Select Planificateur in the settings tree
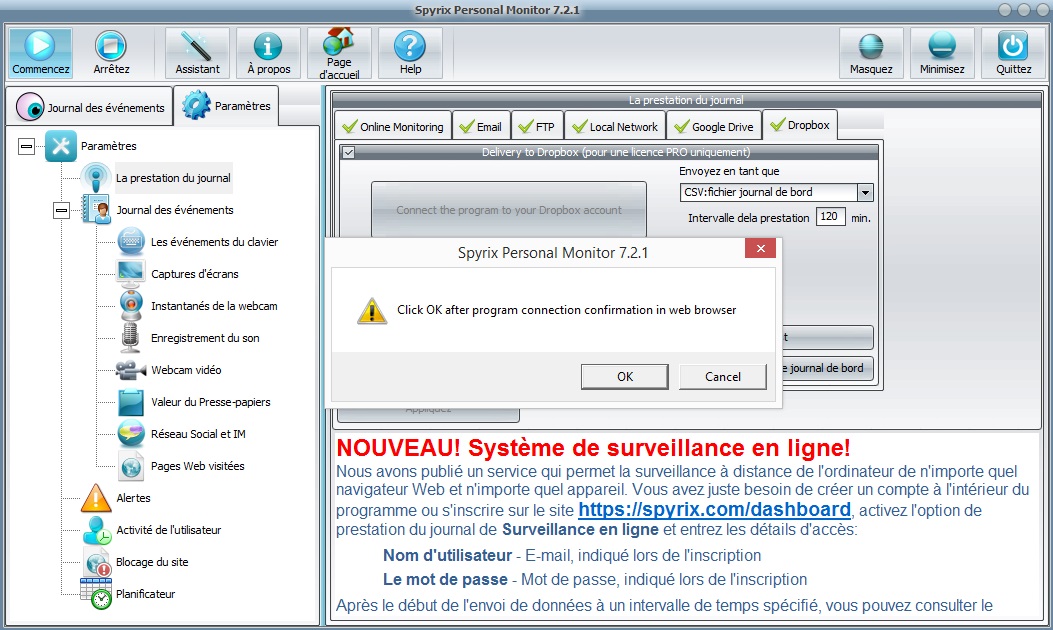The image size is (1053, 630). coord(145,594)
